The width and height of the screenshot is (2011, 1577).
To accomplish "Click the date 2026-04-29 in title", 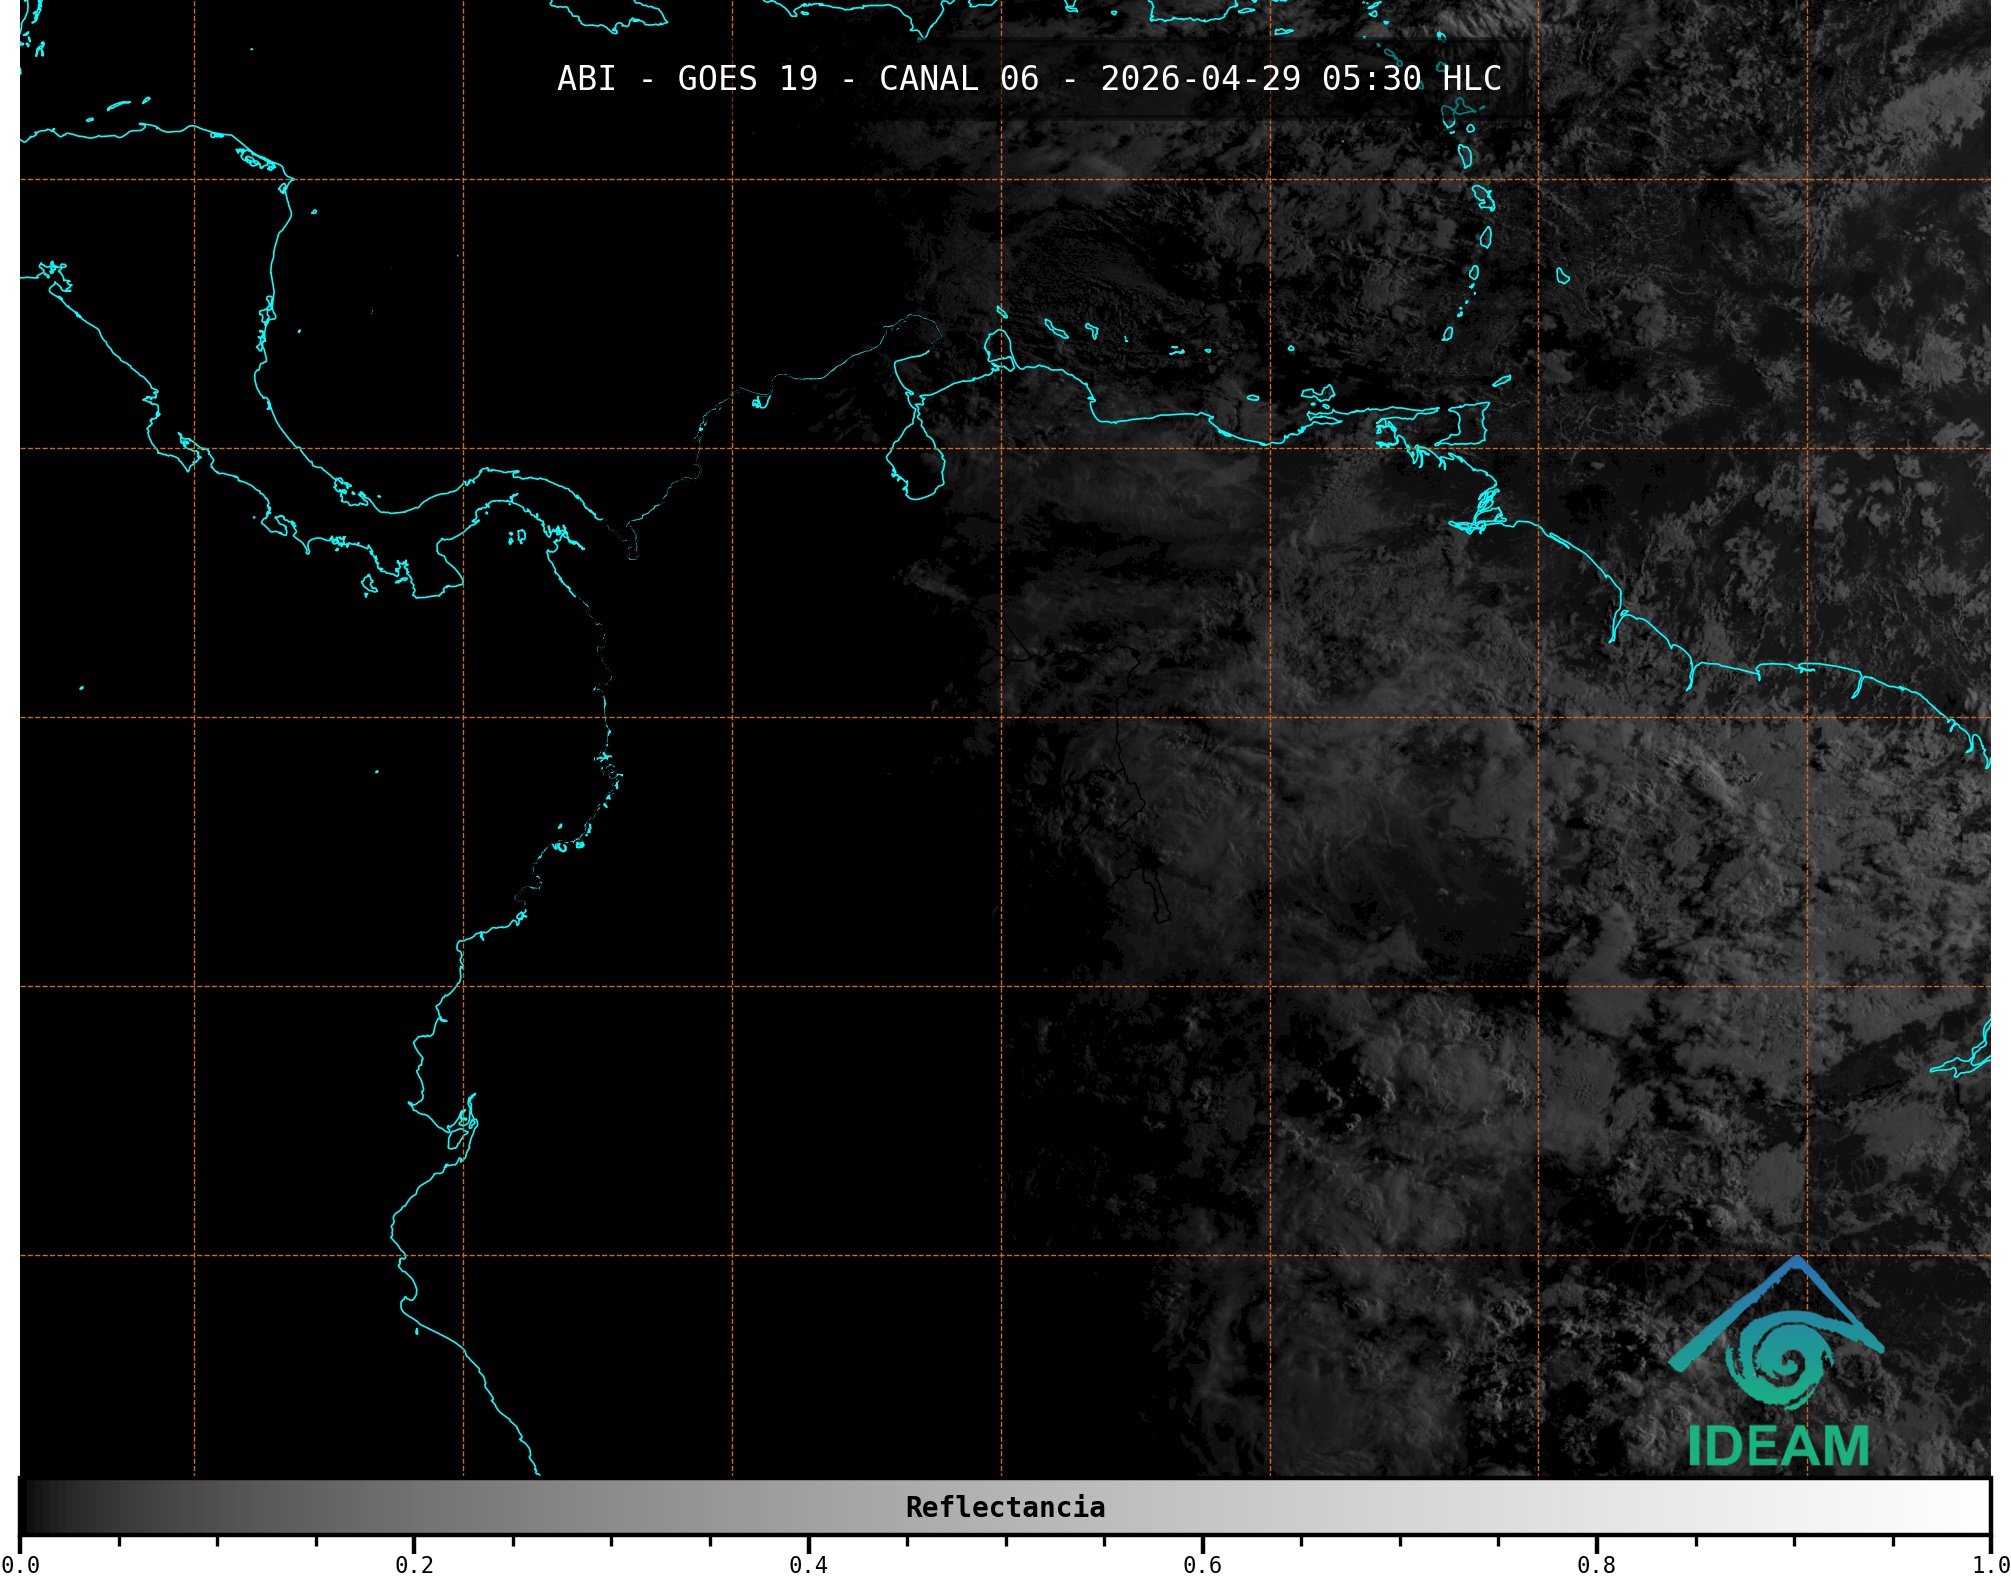I will click(1200, 79).
